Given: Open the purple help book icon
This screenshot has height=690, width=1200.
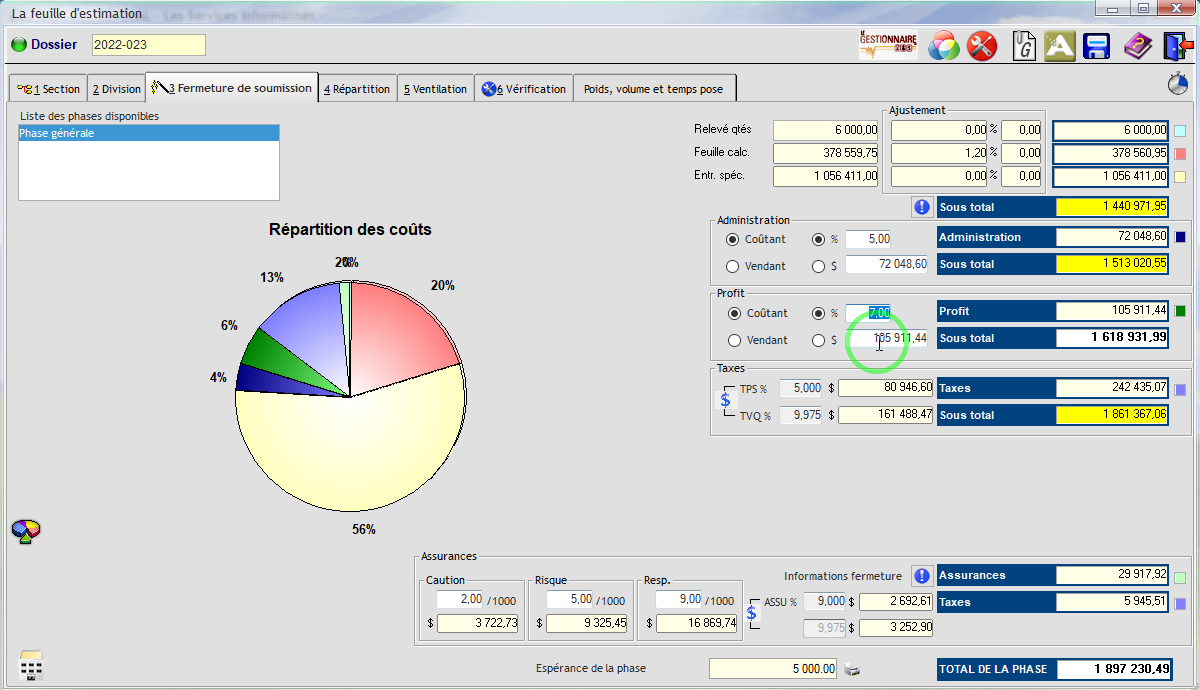Looking at the screenshot, I should pos(1137,46).
